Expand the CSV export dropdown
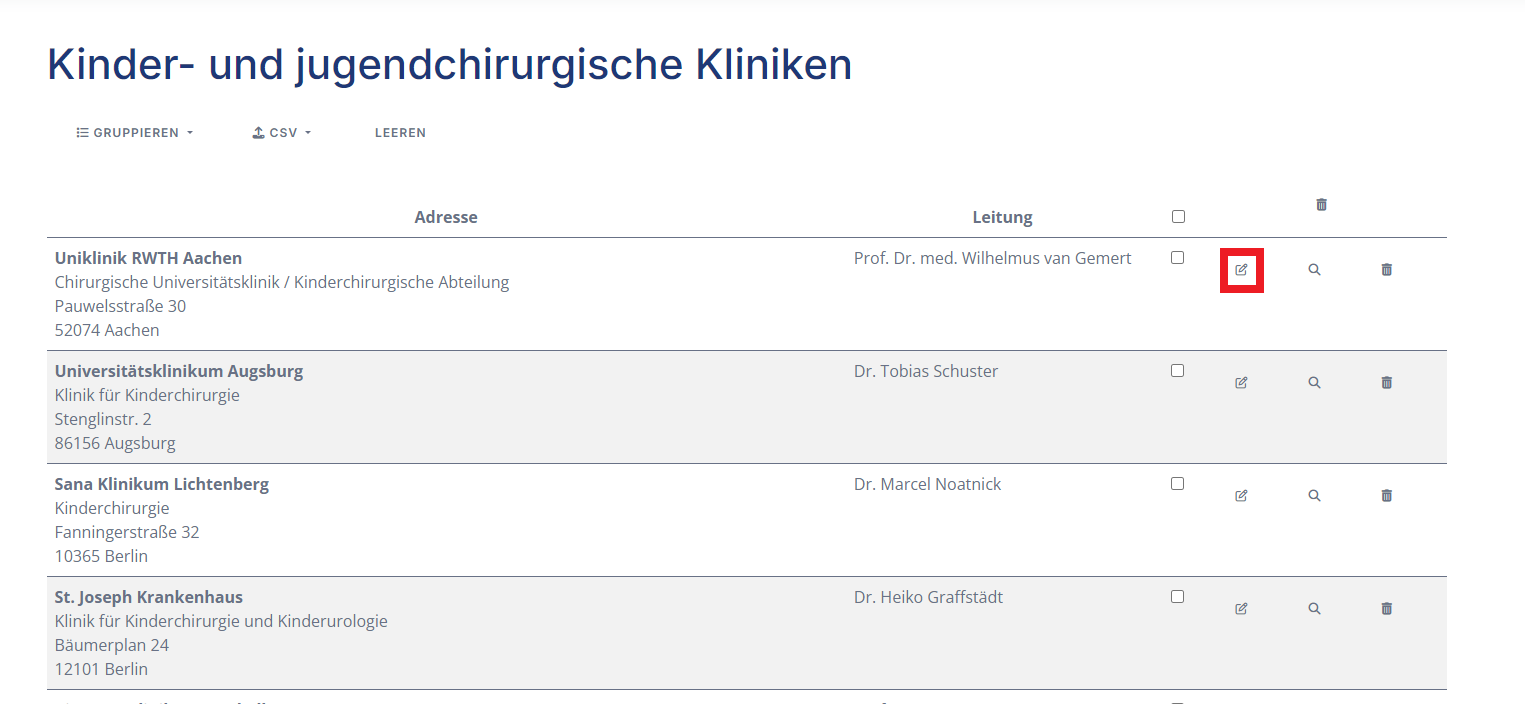The height and width of the screenshot is (704, 1525). point(282,133)
